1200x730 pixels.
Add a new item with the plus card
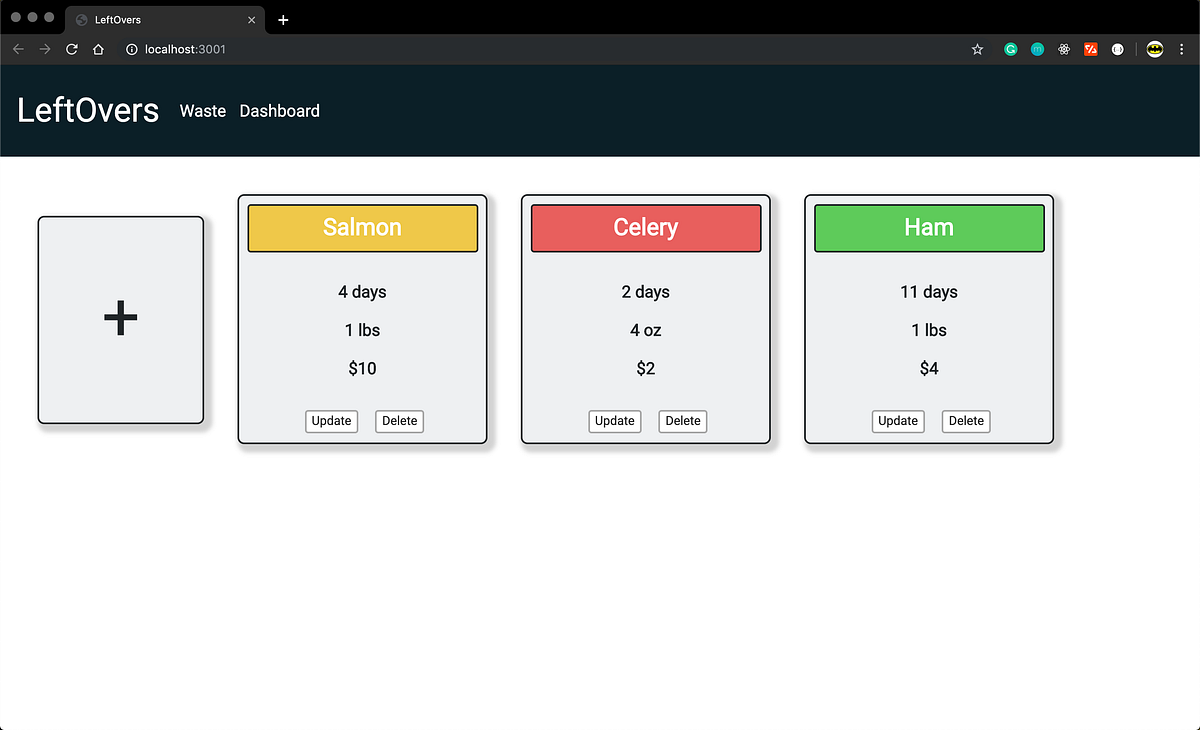120,318
